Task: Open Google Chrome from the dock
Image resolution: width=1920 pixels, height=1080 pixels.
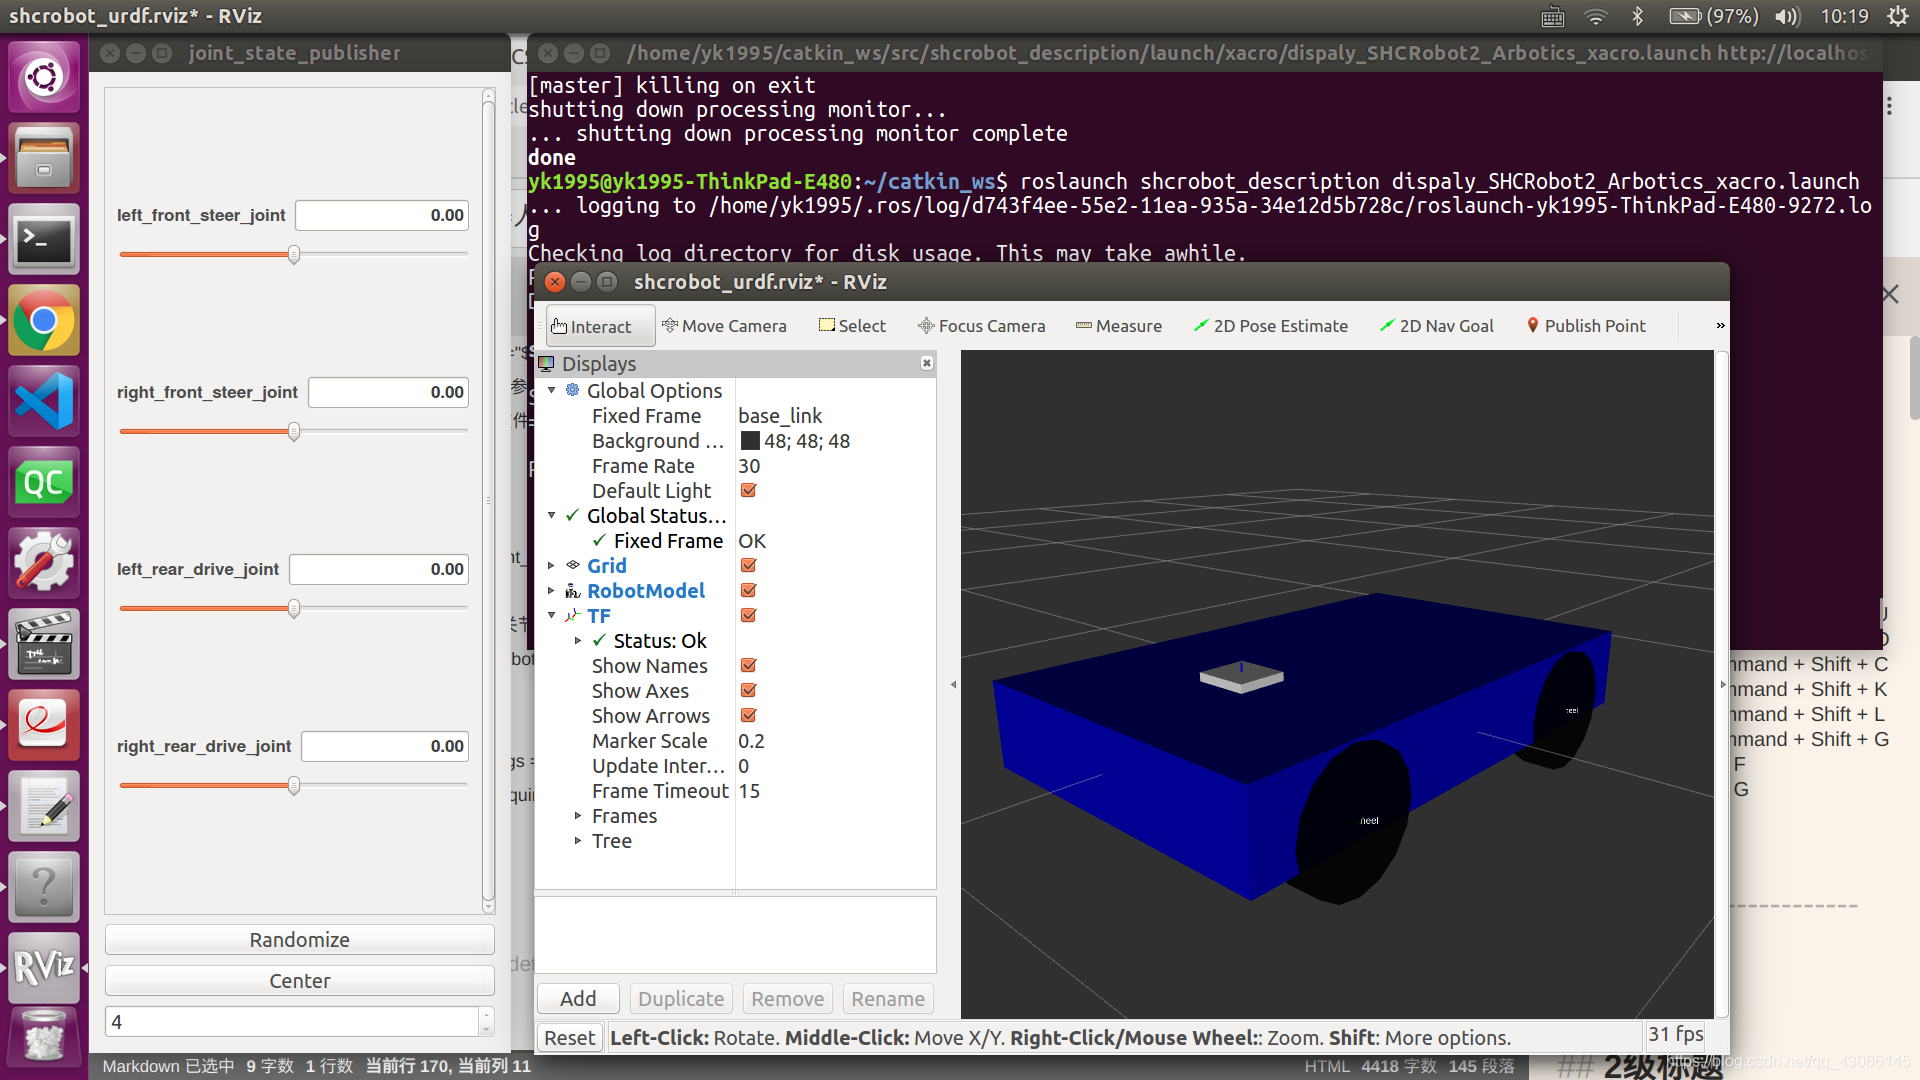Action: pos(43,320)
